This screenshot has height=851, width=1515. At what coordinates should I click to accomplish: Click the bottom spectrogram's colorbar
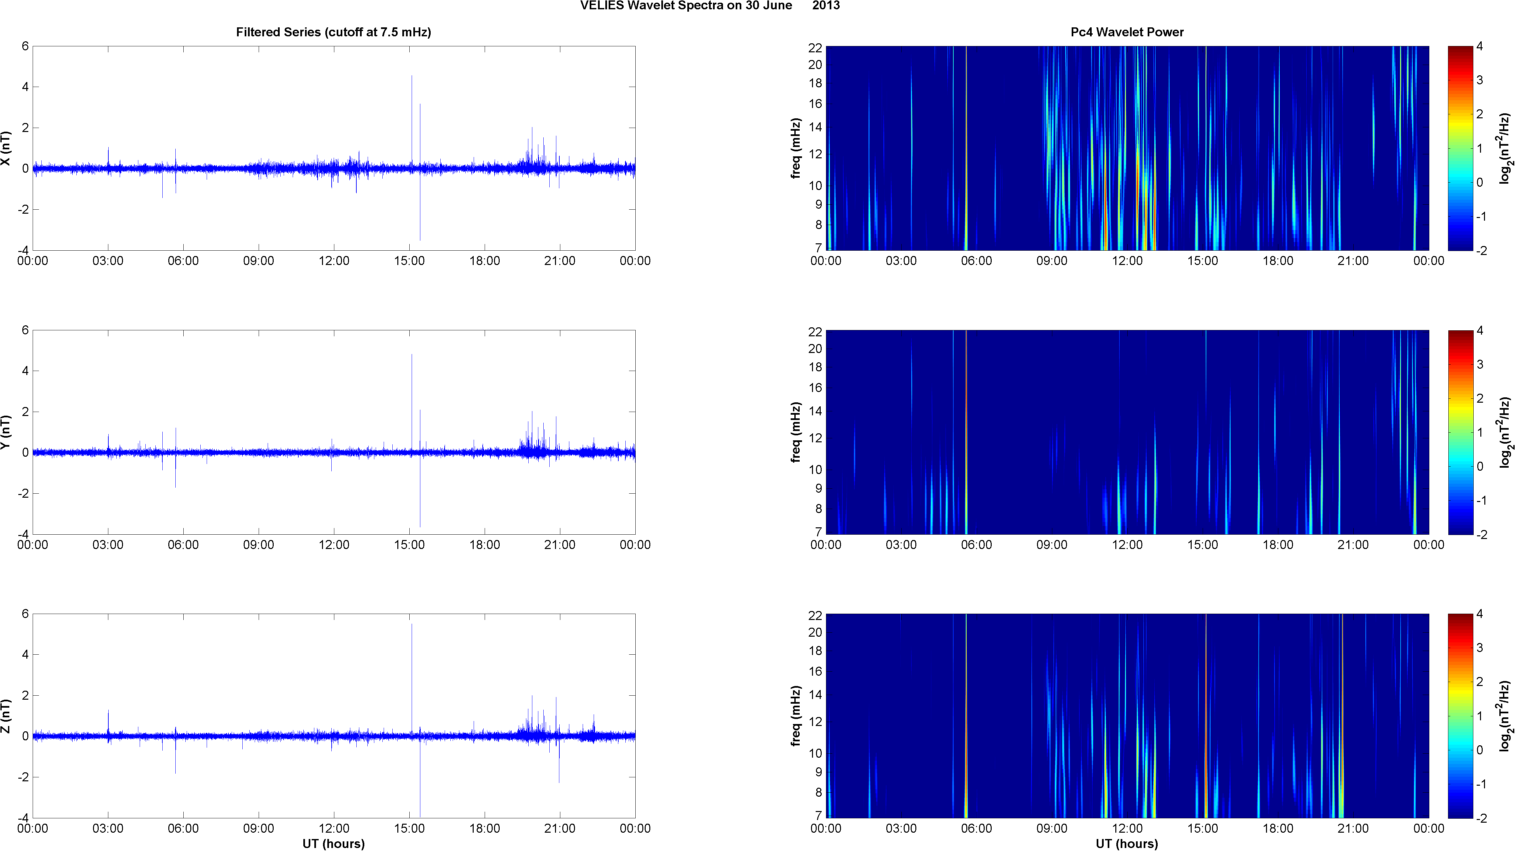1460,716
